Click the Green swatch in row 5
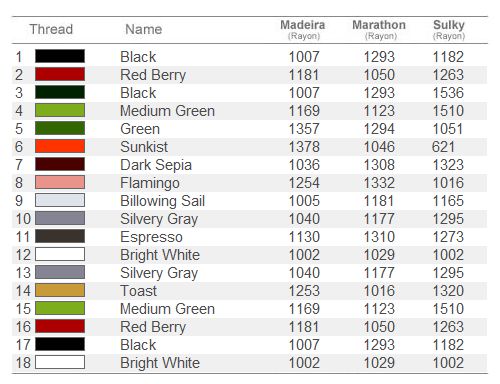The width and height of the screenshot is (500, 384). [x=60, y=128]
